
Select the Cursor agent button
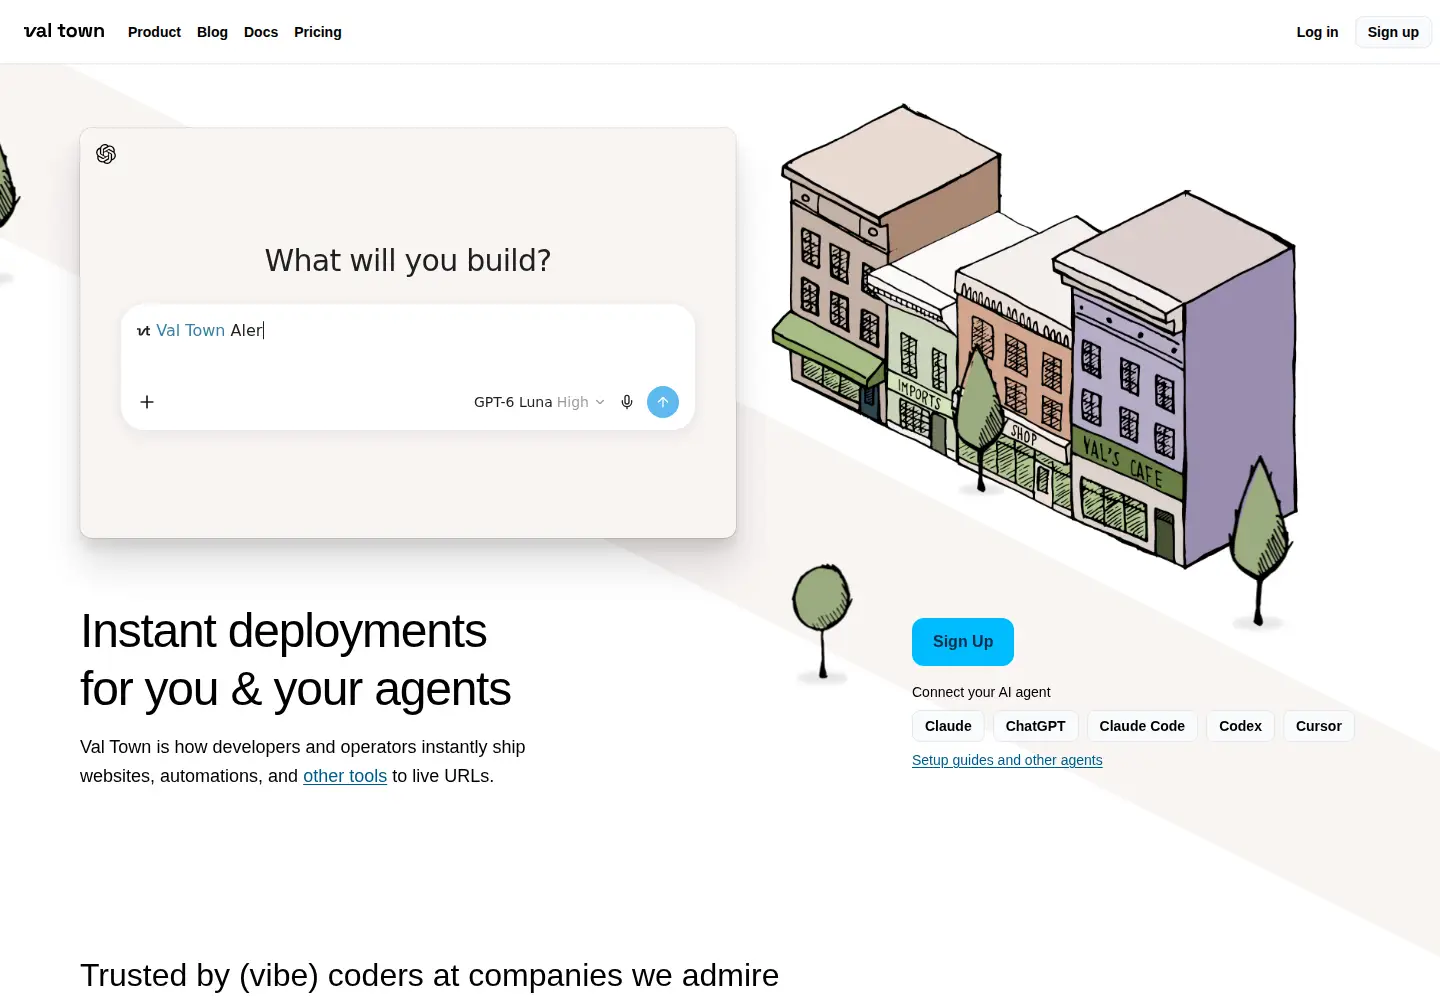1319,726
